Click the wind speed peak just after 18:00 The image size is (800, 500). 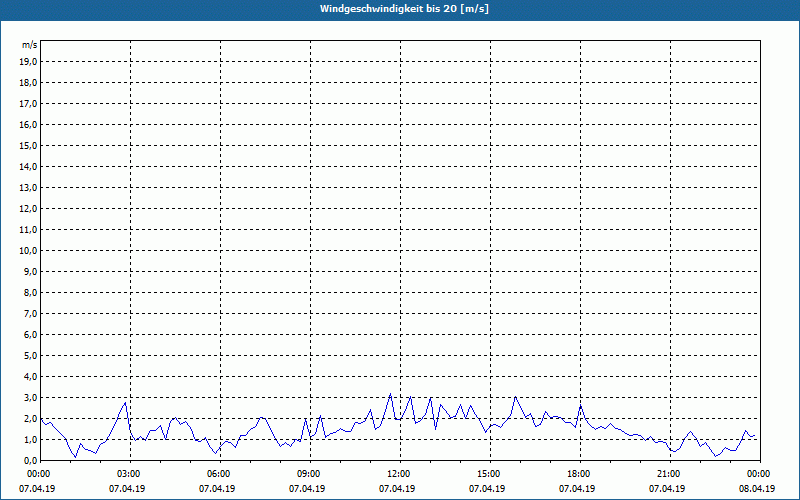(581, 405)
